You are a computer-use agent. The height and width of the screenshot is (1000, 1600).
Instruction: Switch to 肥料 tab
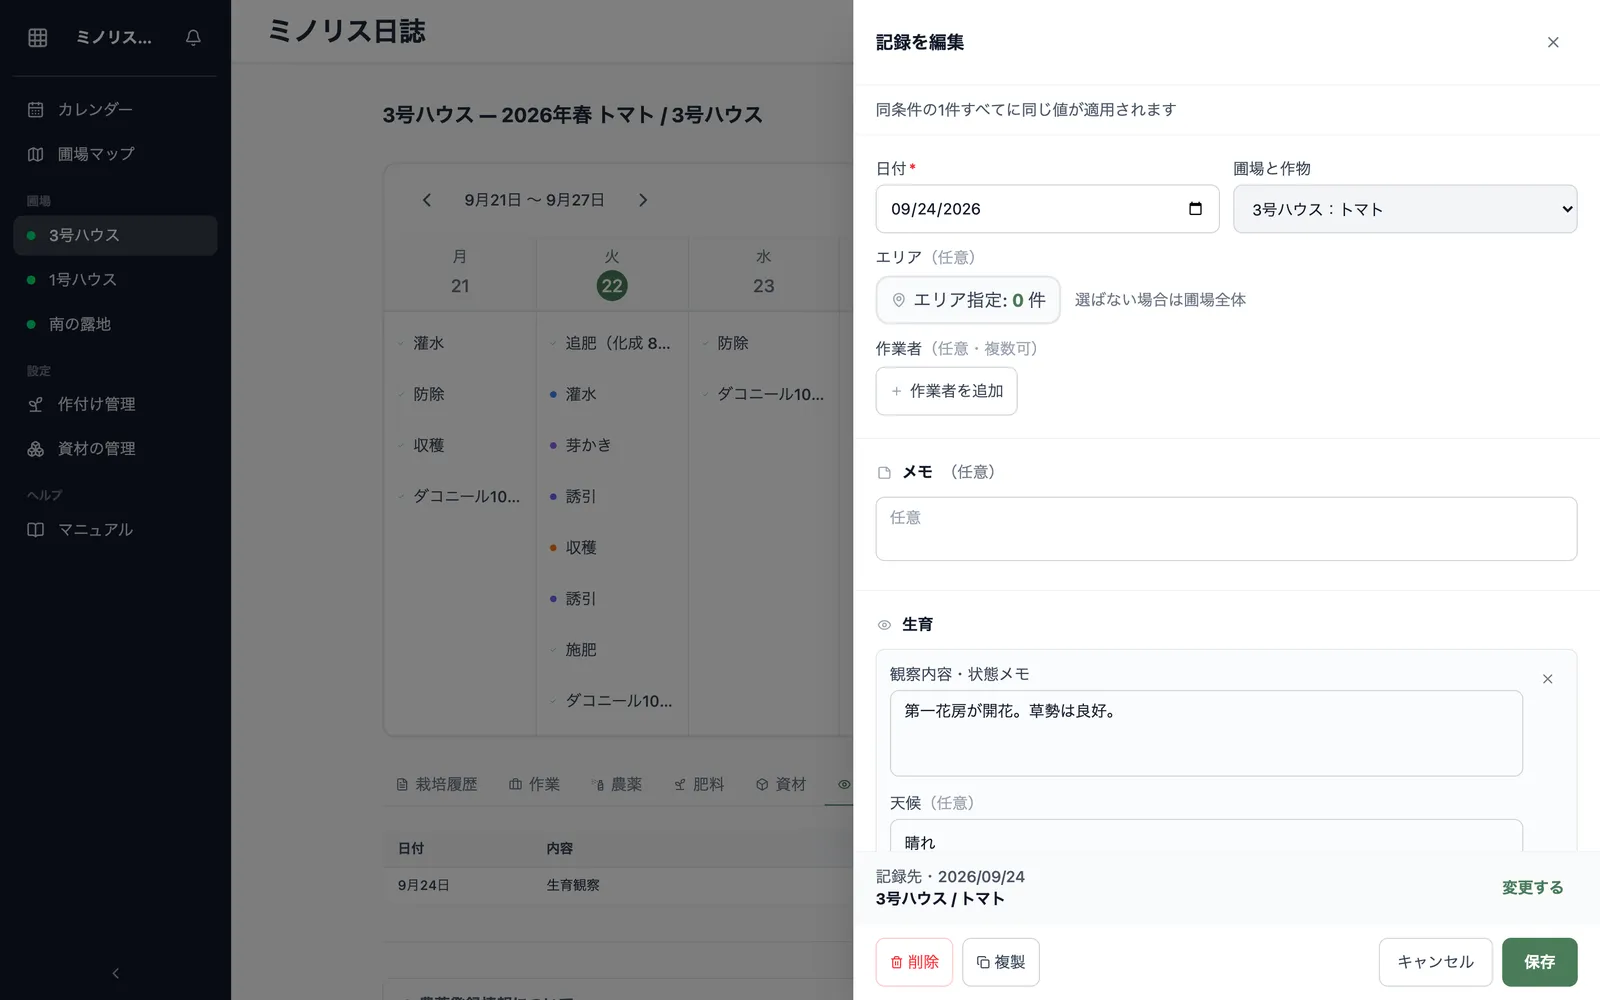click(x=698, y=784)
